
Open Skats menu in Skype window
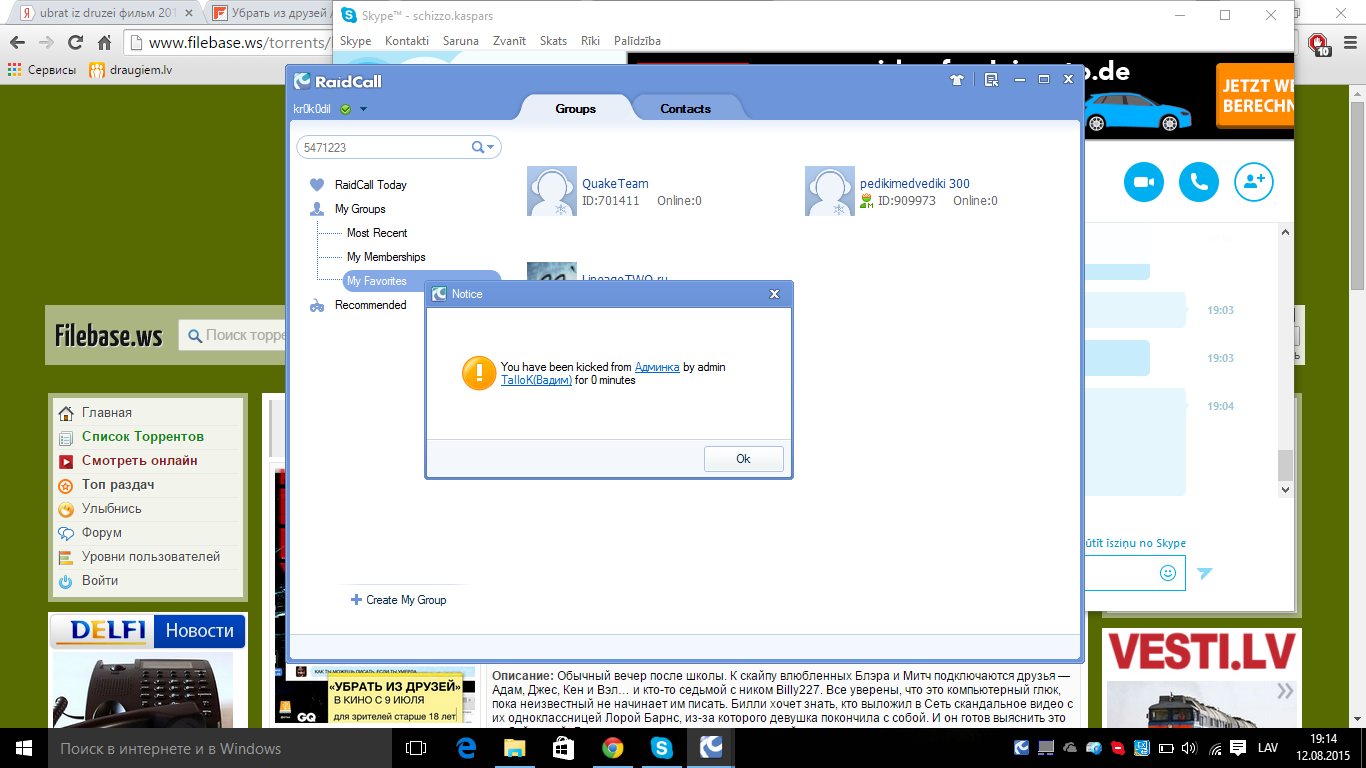coord(553,41)
